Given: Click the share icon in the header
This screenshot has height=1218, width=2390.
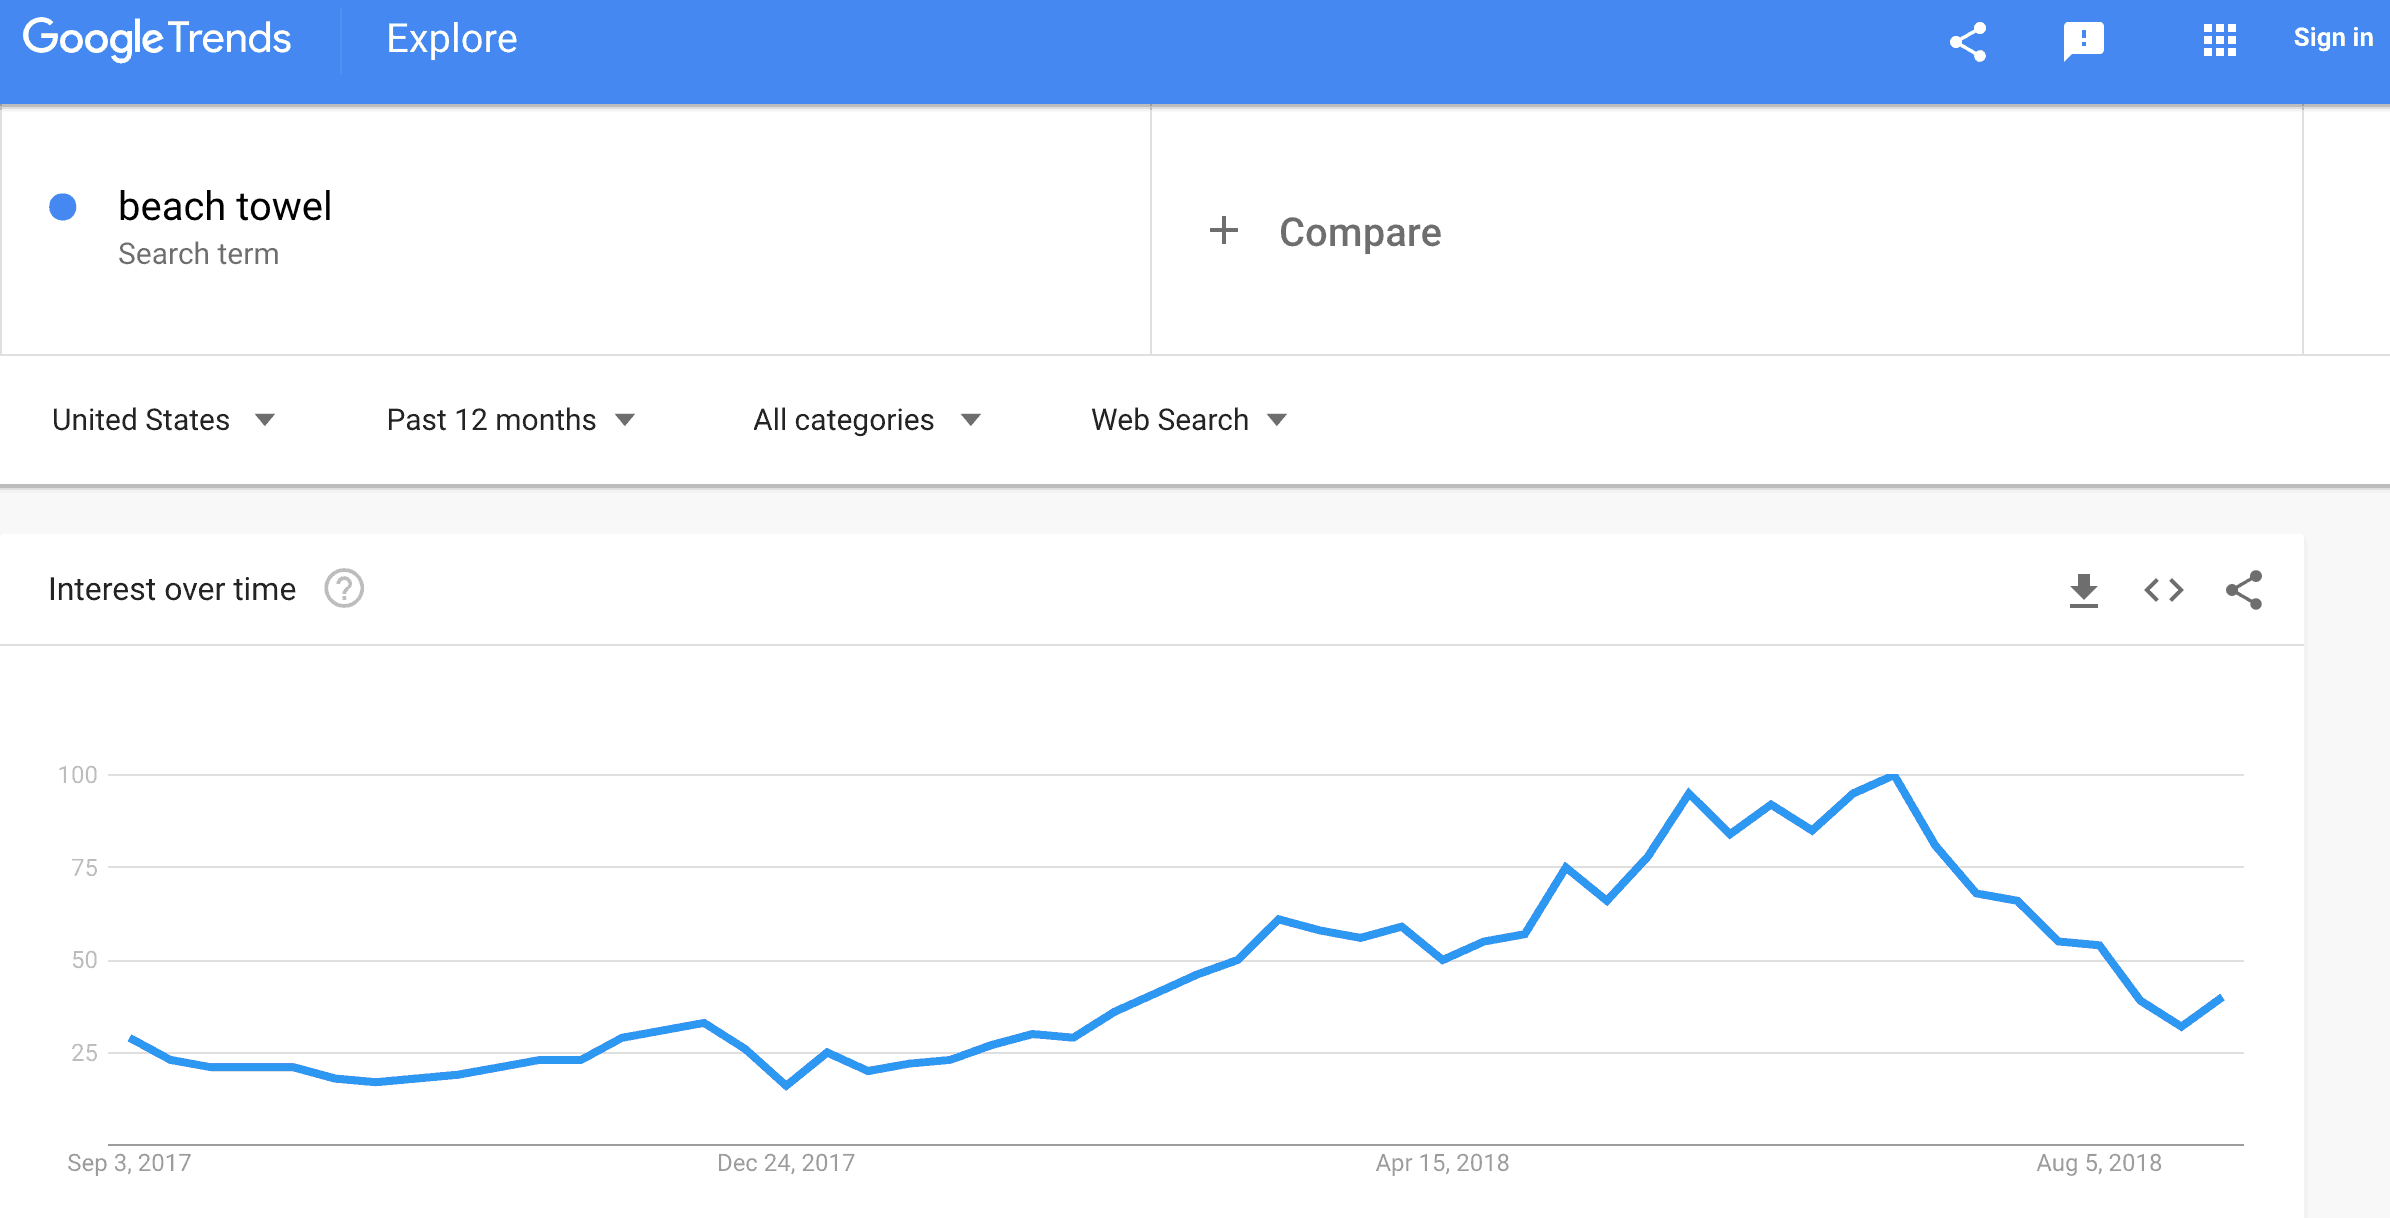Looking at the screenshot, I should point(1967,41).
